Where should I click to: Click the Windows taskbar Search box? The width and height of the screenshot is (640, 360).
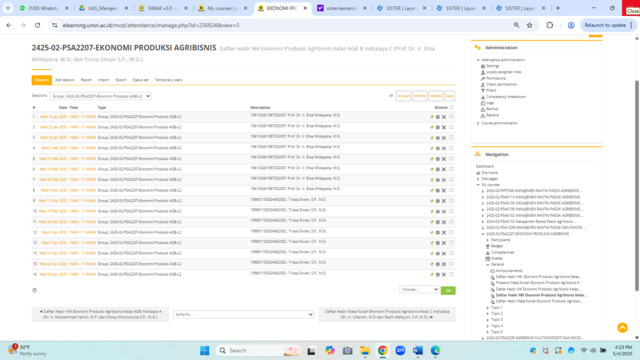(x=257, y=350)
